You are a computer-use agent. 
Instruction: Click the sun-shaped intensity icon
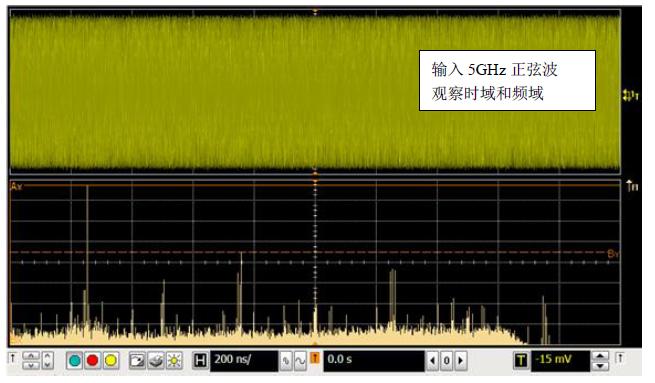[x=174, y=360]
